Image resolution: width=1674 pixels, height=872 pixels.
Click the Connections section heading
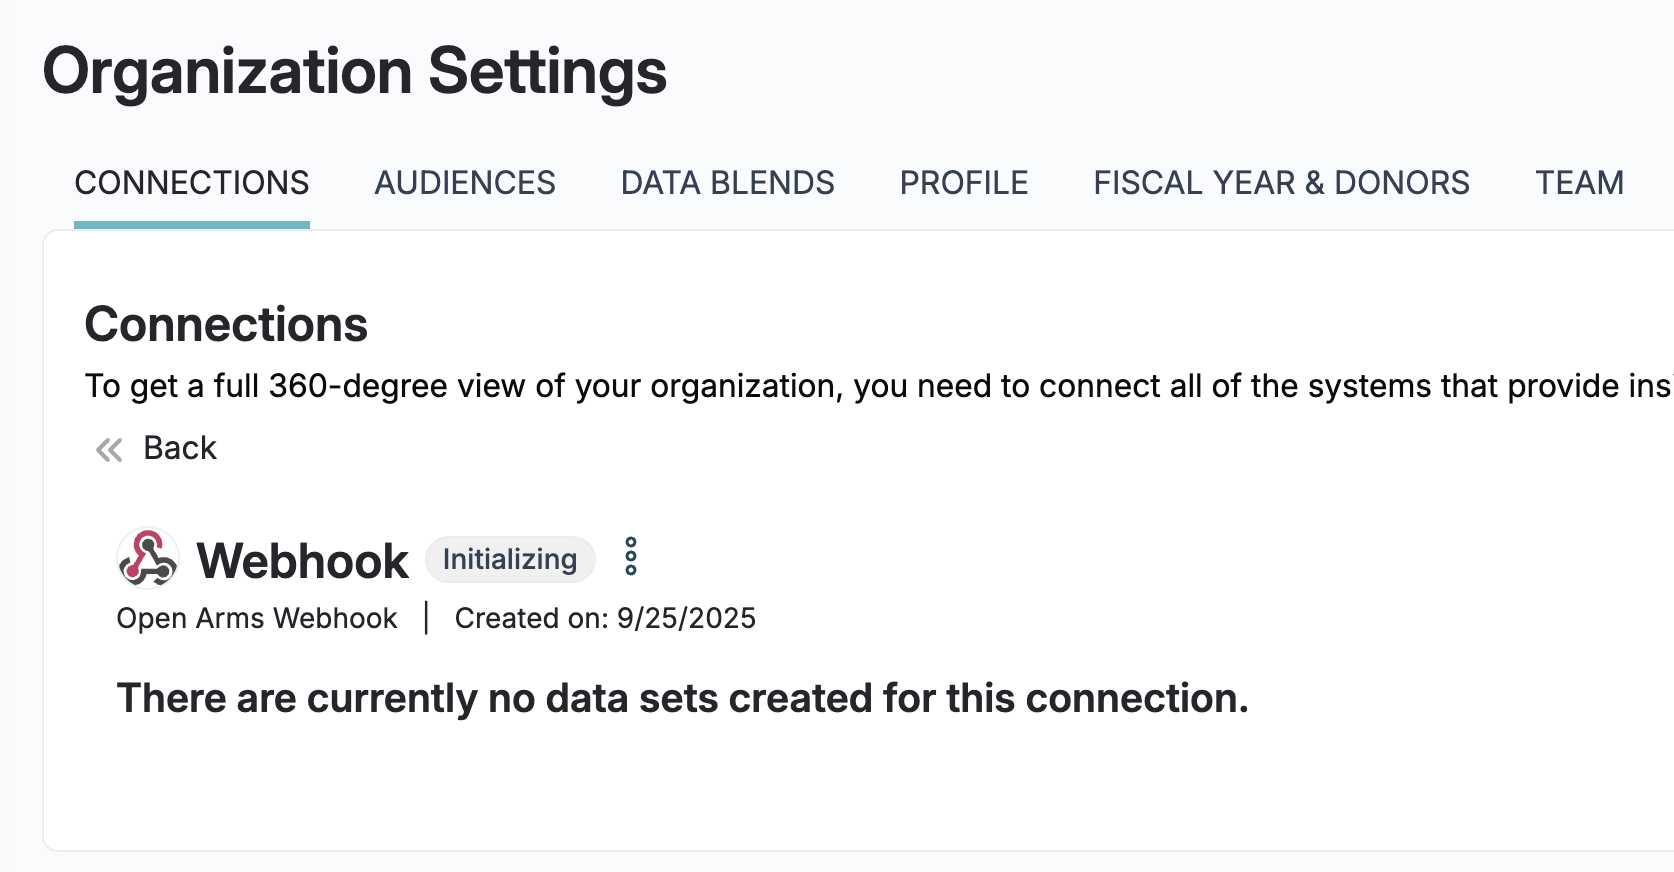(x=226, y=325)
